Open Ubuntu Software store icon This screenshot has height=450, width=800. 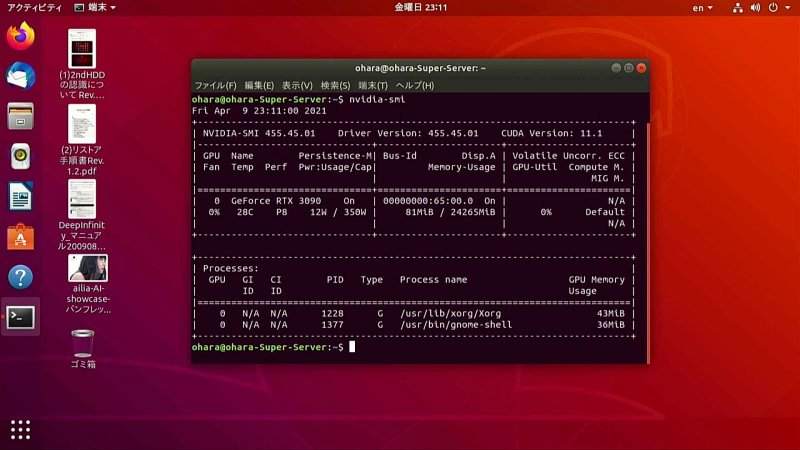(20, 237)
